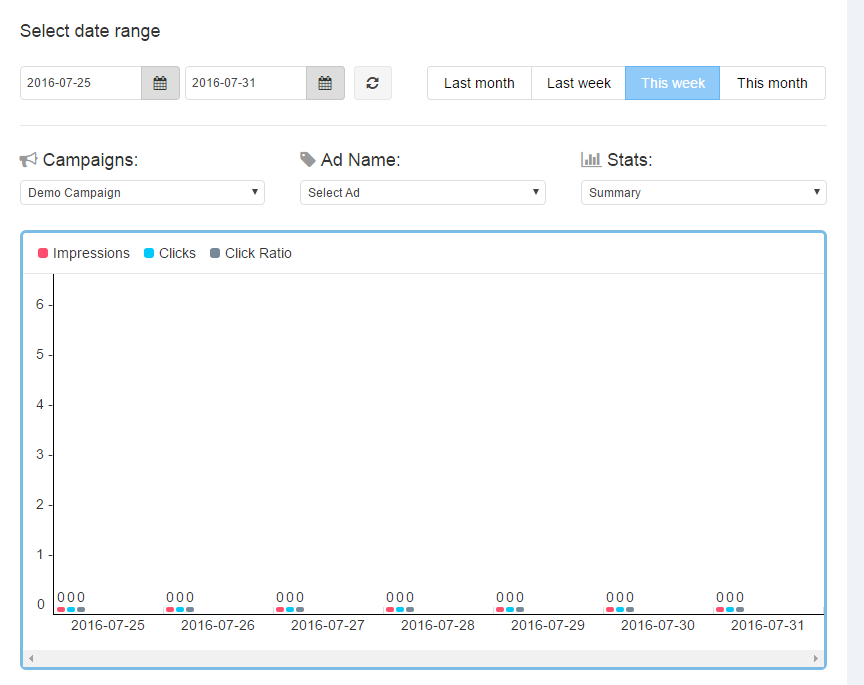The image size is (864, 685).
Task: Open the end date calendar picker
Action: coord(325,83)
